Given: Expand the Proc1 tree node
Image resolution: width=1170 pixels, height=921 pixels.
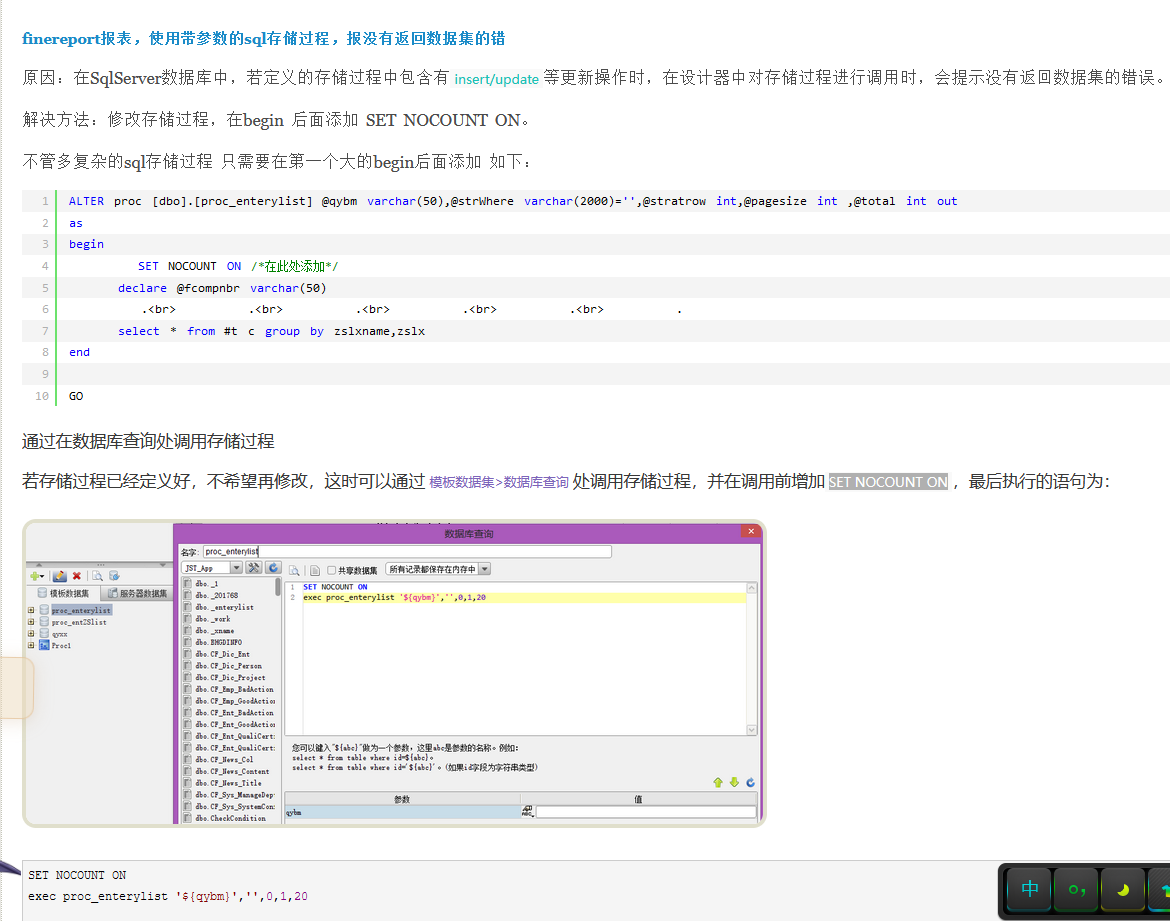Looking at the screenshot, I should [x=31, y=645].
